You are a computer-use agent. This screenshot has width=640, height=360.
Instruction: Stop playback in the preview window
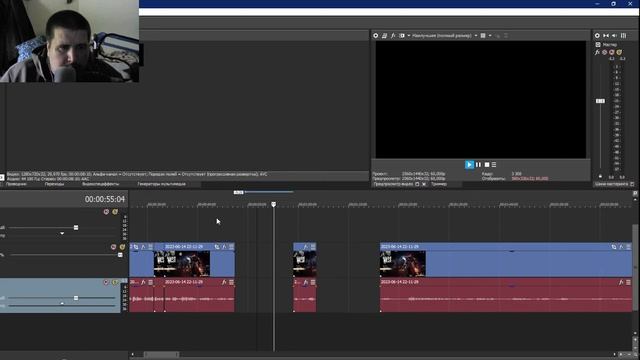(487, 164)
